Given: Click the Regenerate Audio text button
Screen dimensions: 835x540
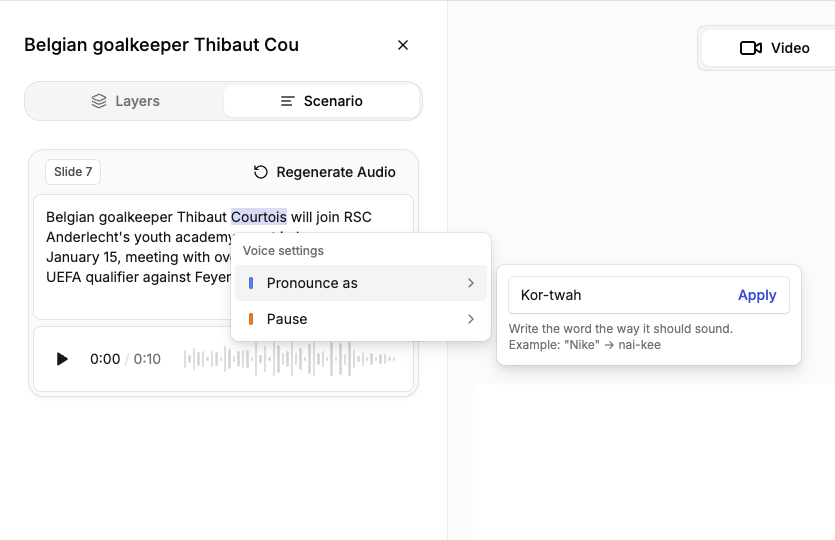Looking at the screenshot, I should 336,172.
